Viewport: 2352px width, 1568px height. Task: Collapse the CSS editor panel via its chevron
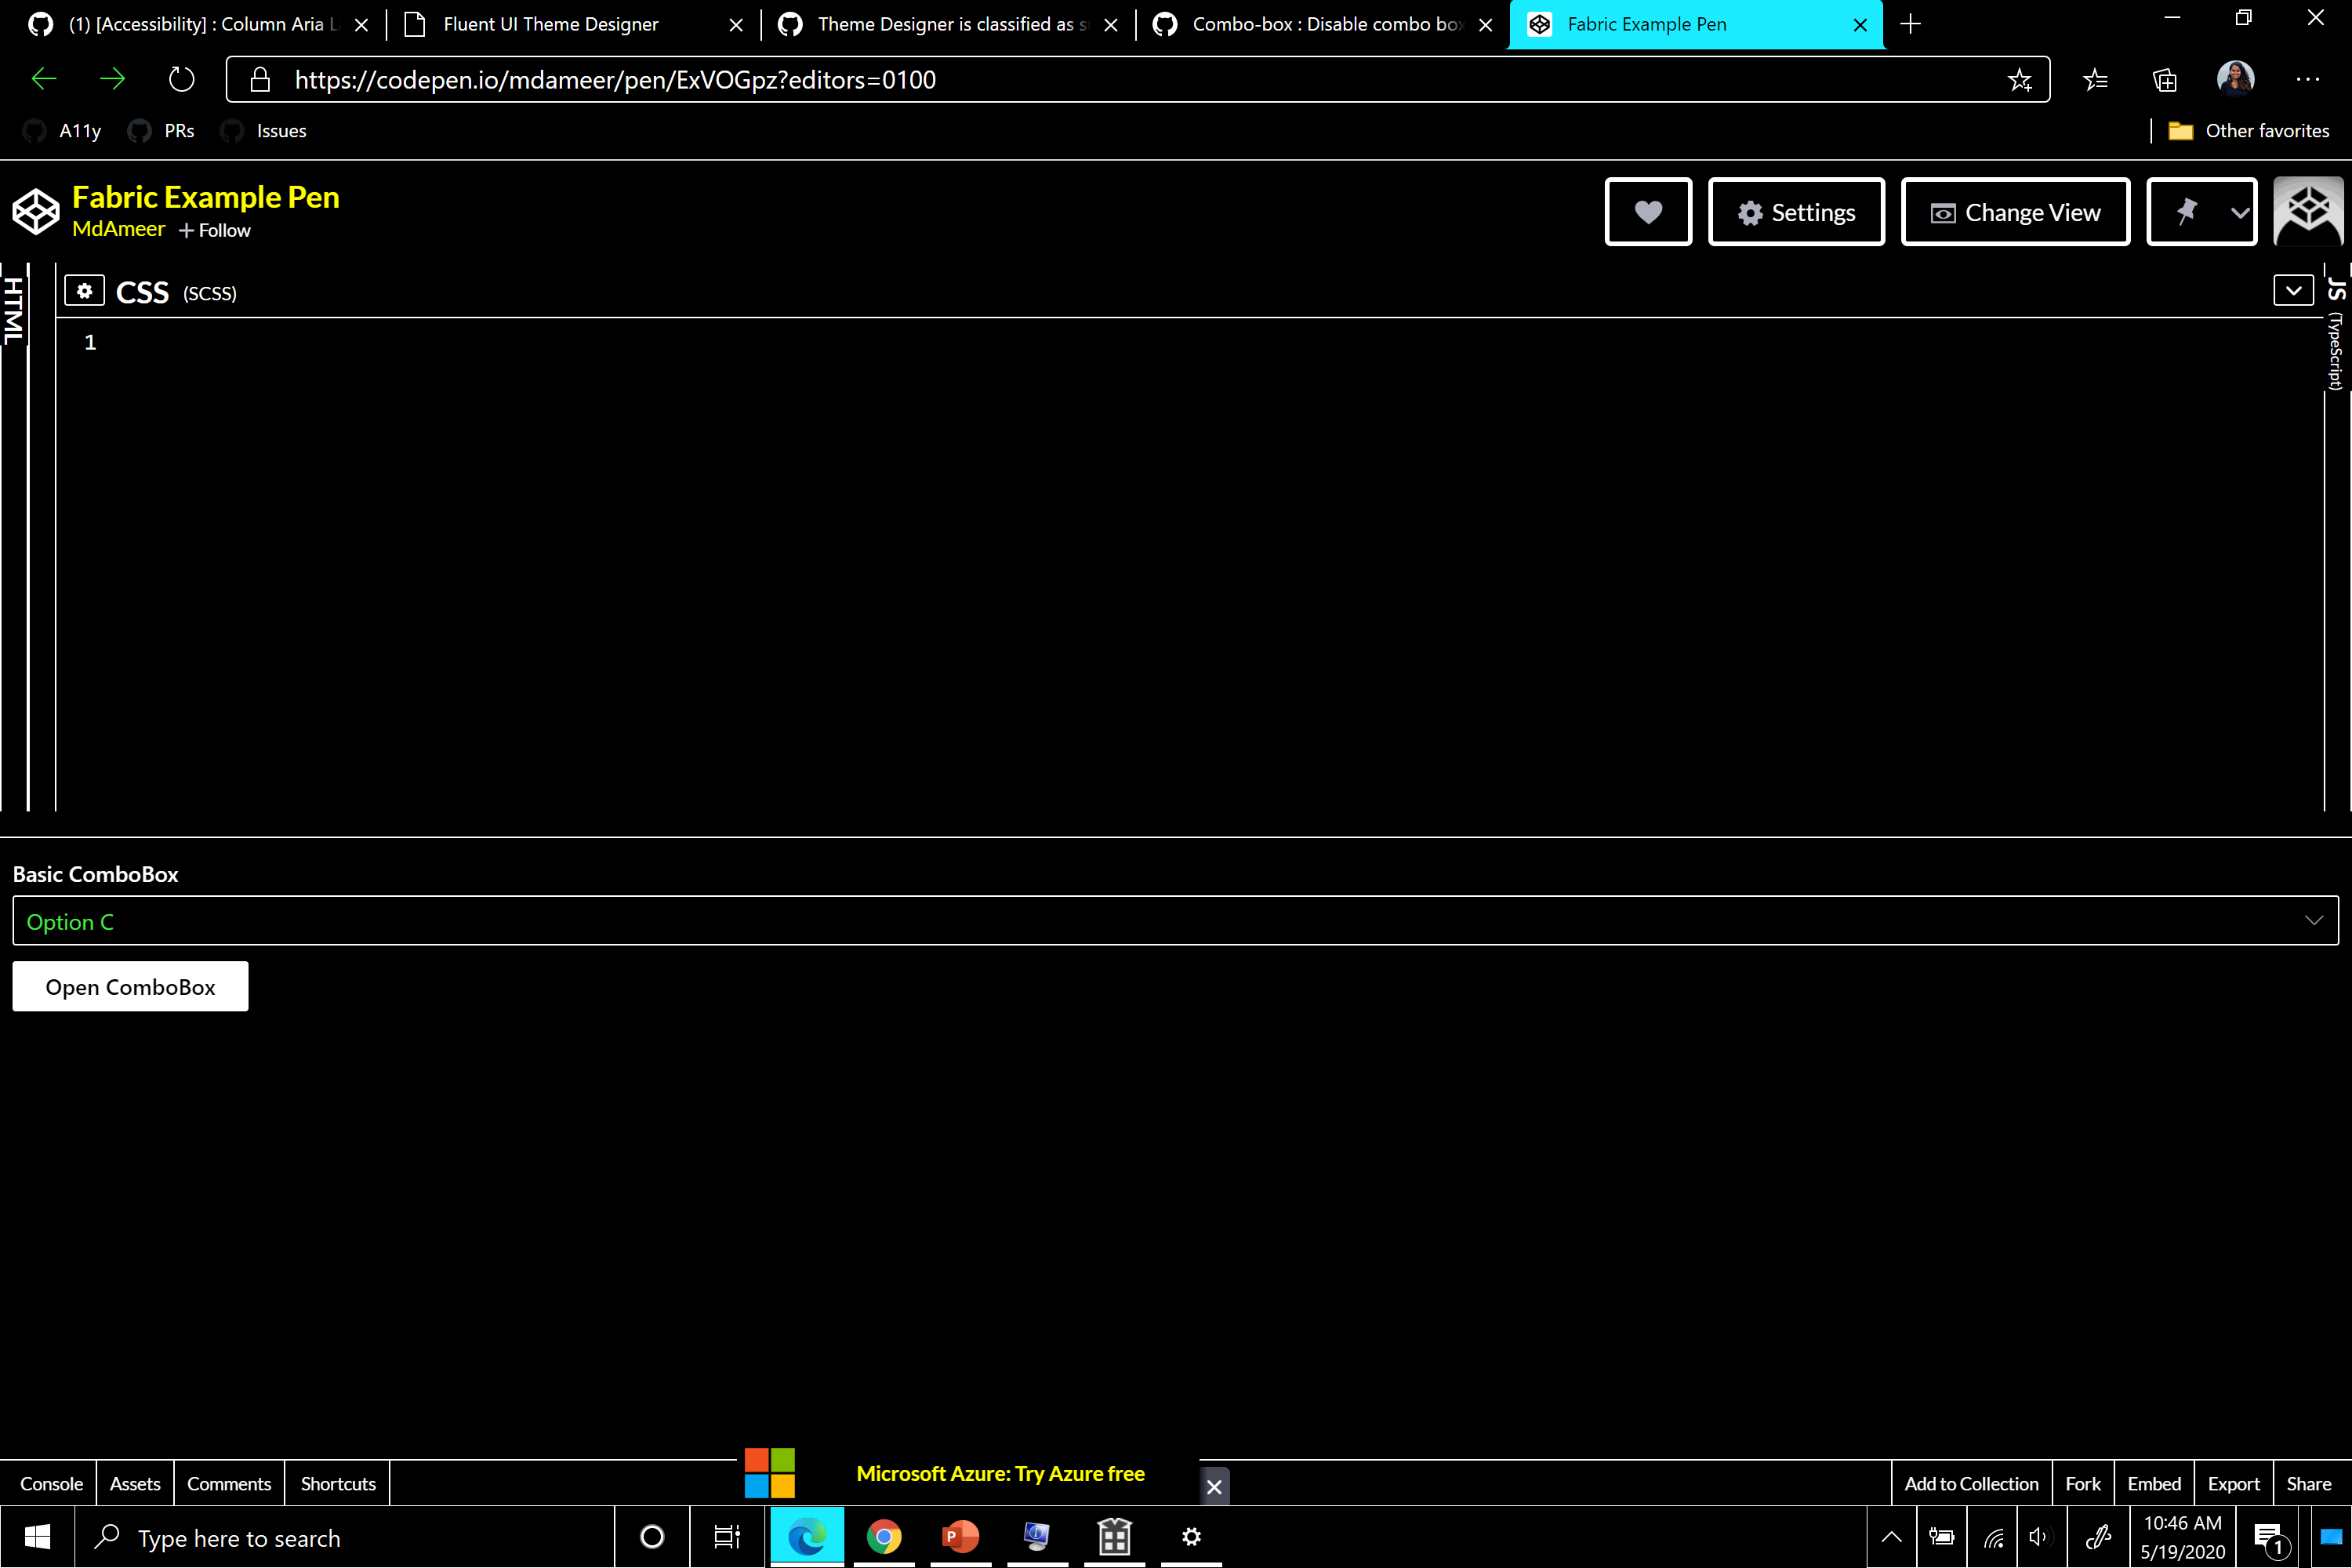coord(2293,289)
